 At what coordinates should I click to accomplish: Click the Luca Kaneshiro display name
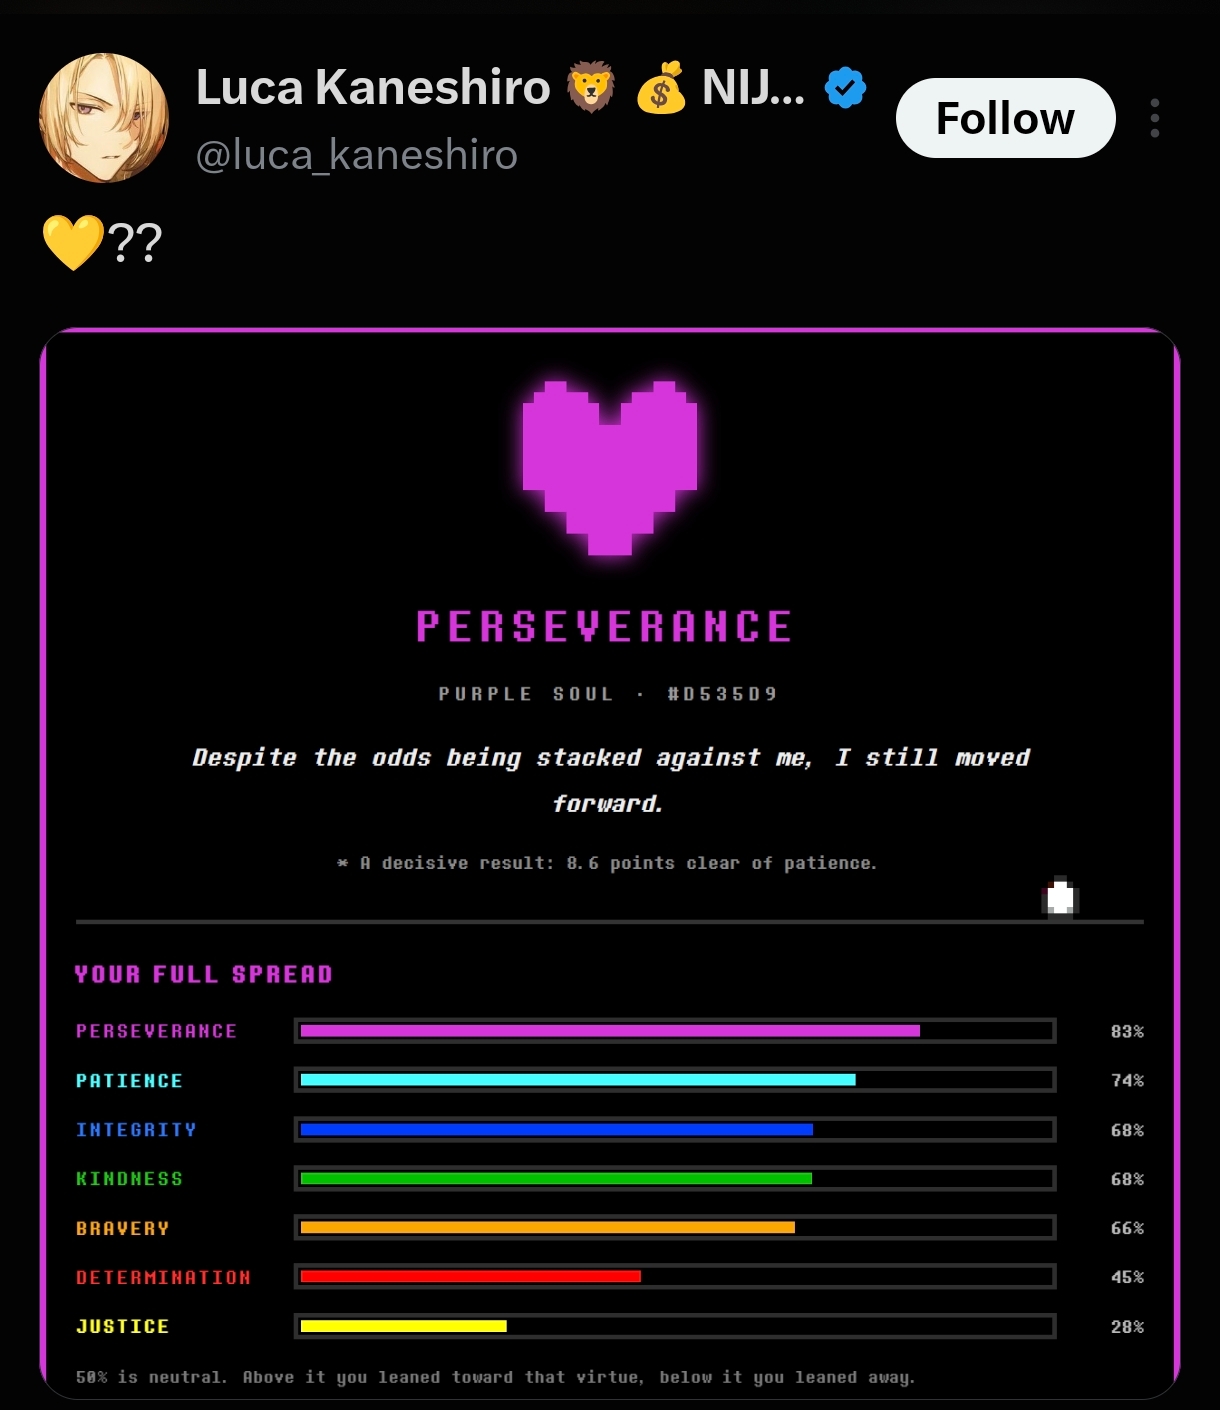click(373, 88)
